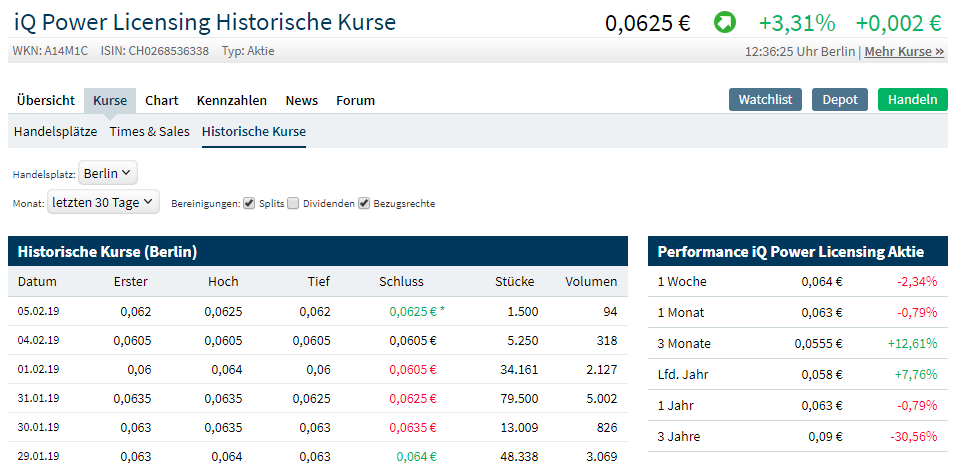
Task: Enable the Dividenden checkbox
Action: tap(293, 203)
